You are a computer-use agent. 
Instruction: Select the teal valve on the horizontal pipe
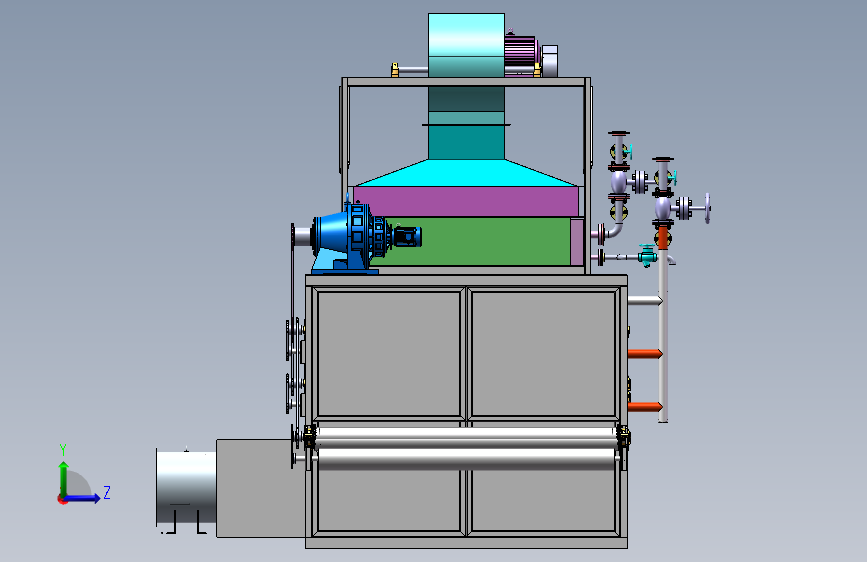click(647, 255)
